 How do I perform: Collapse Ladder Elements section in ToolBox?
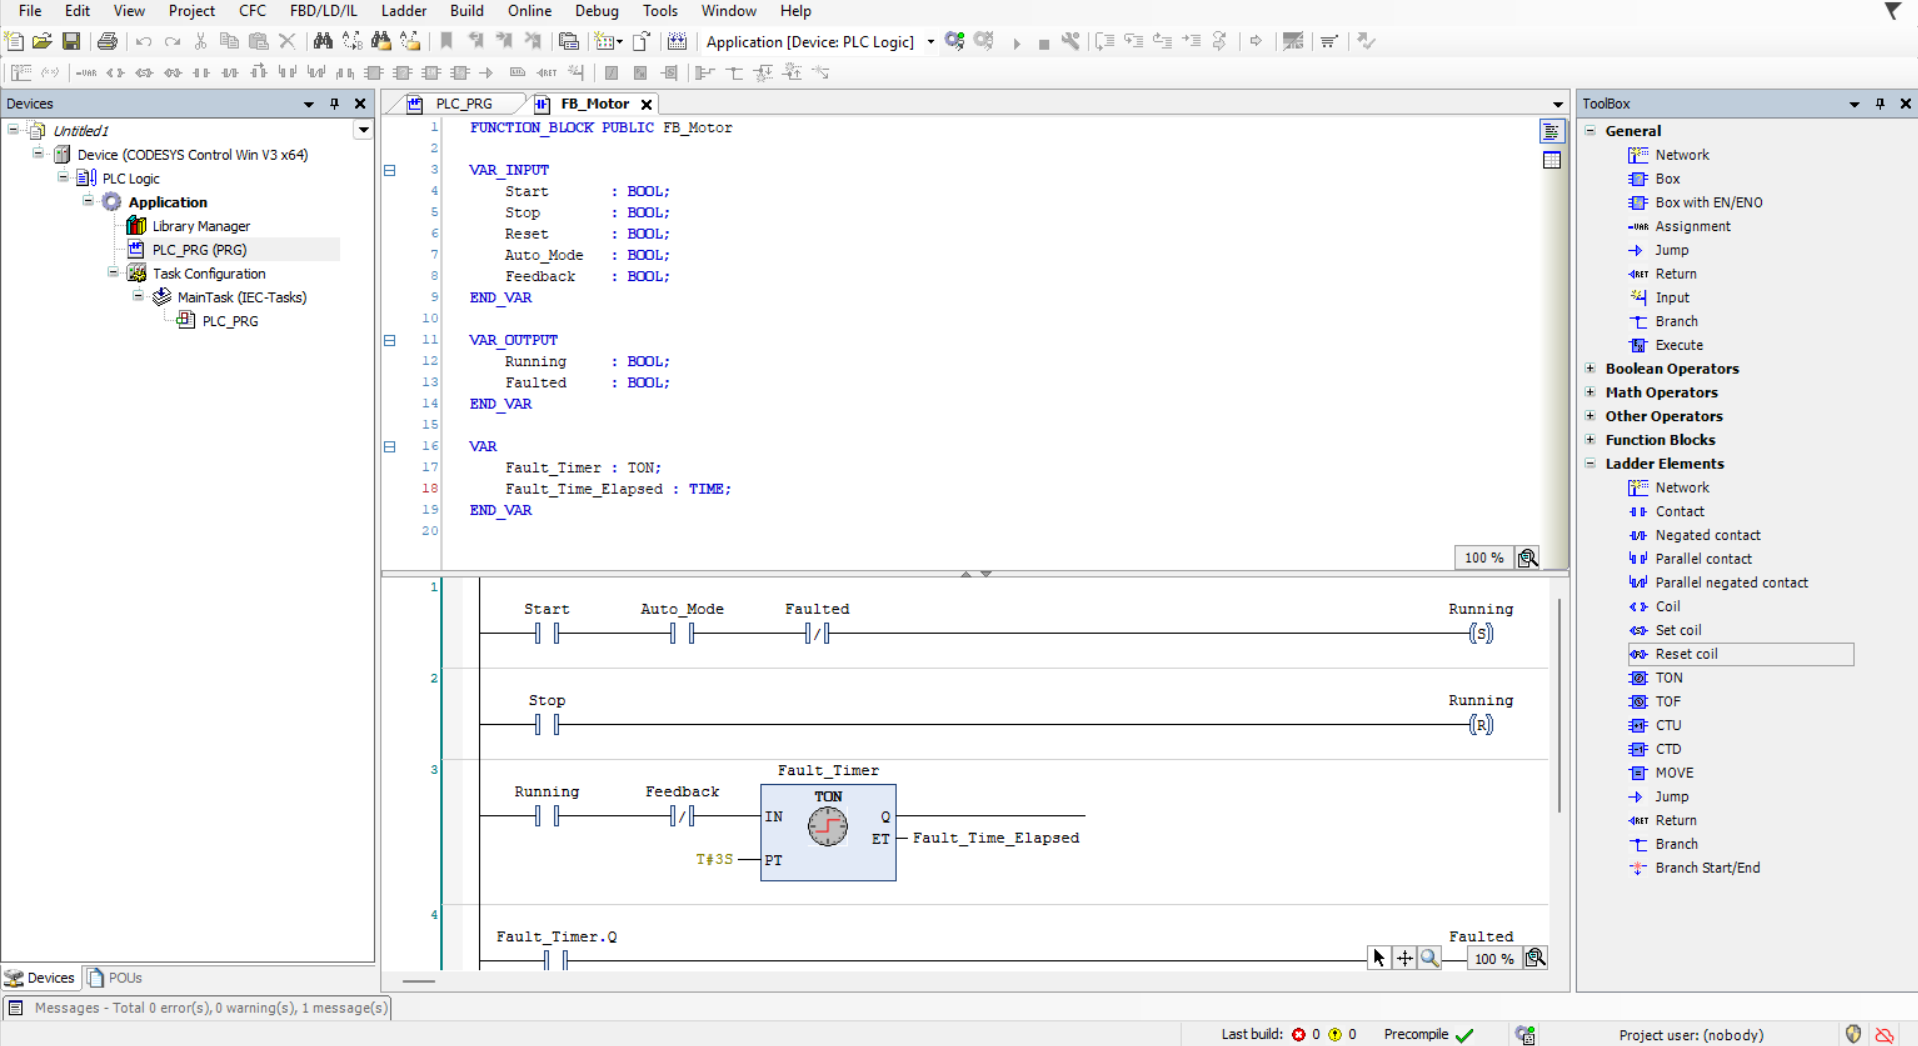[x=1590, y=463]
